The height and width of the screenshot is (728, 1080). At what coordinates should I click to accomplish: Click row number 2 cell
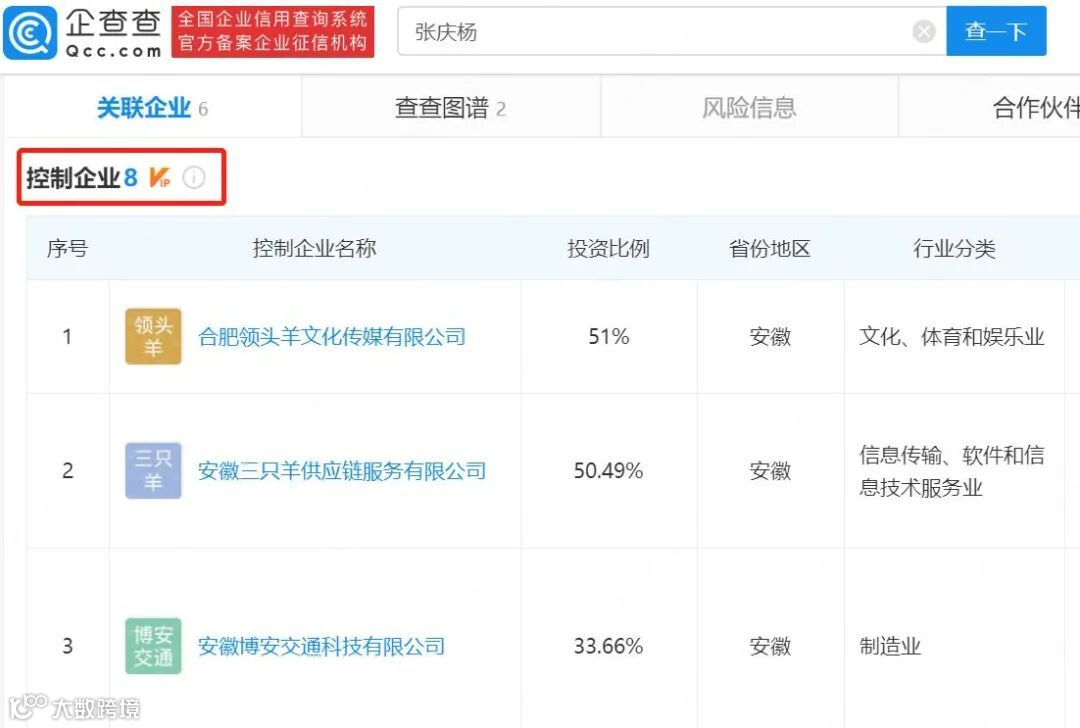click(x=68, y=470)
